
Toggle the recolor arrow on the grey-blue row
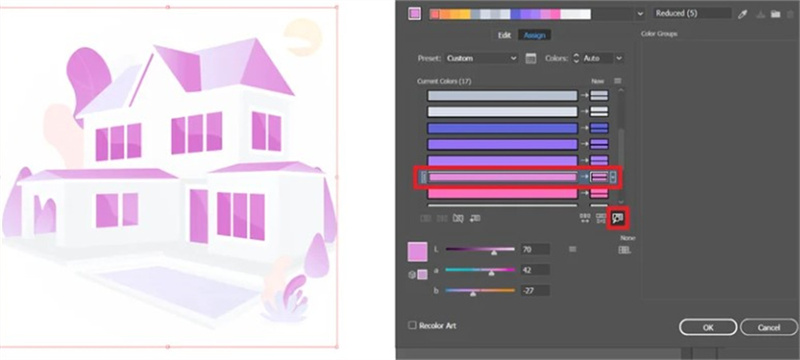[584, 95]
